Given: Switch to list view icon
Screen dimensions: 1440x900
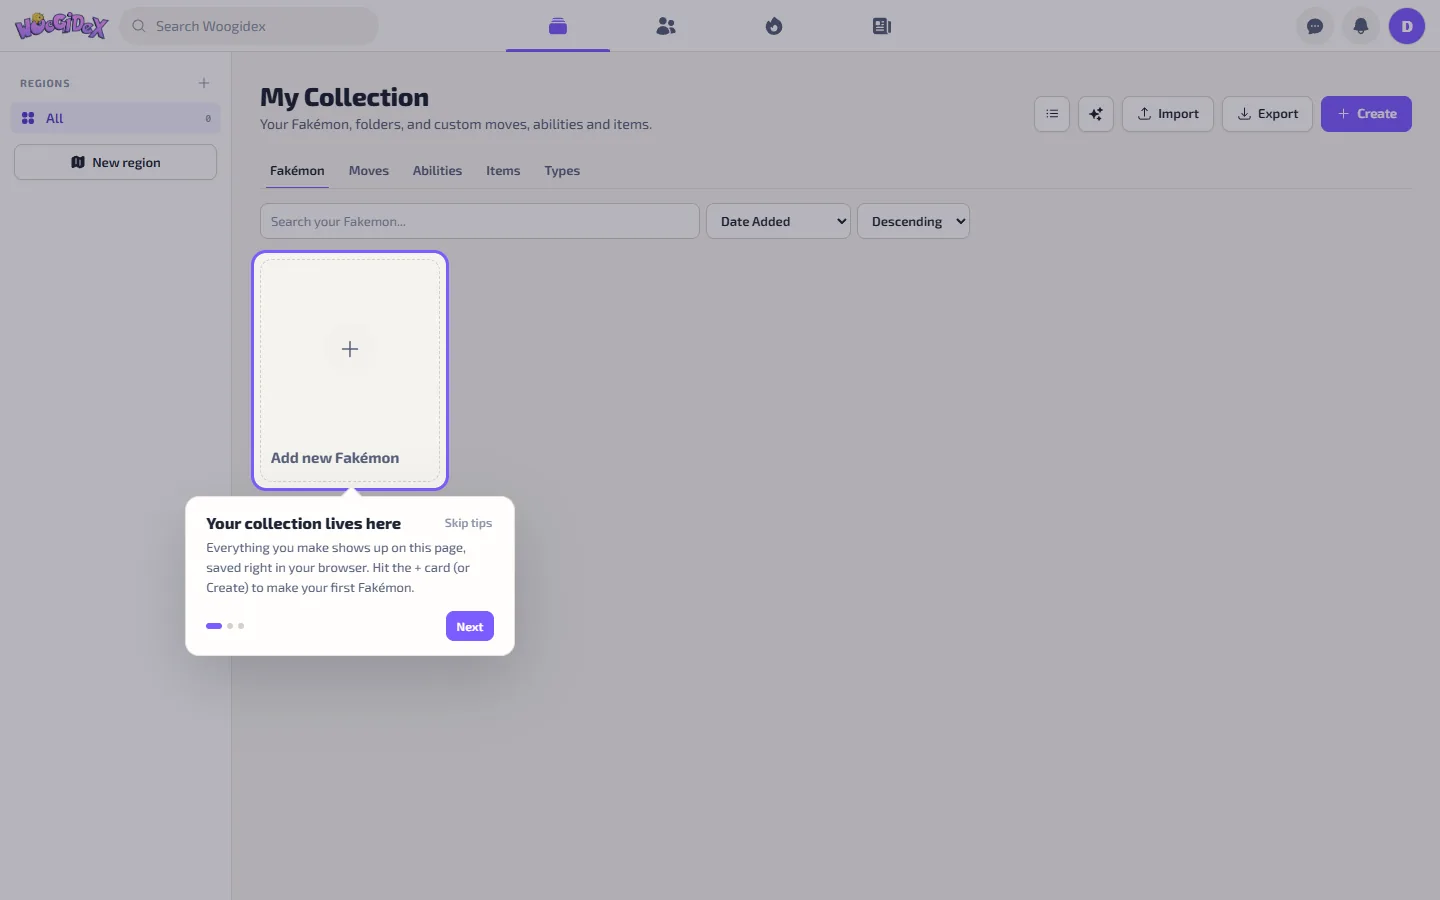Looking at the screenshot, I should pyautogui.click(x=1052, y=114).
